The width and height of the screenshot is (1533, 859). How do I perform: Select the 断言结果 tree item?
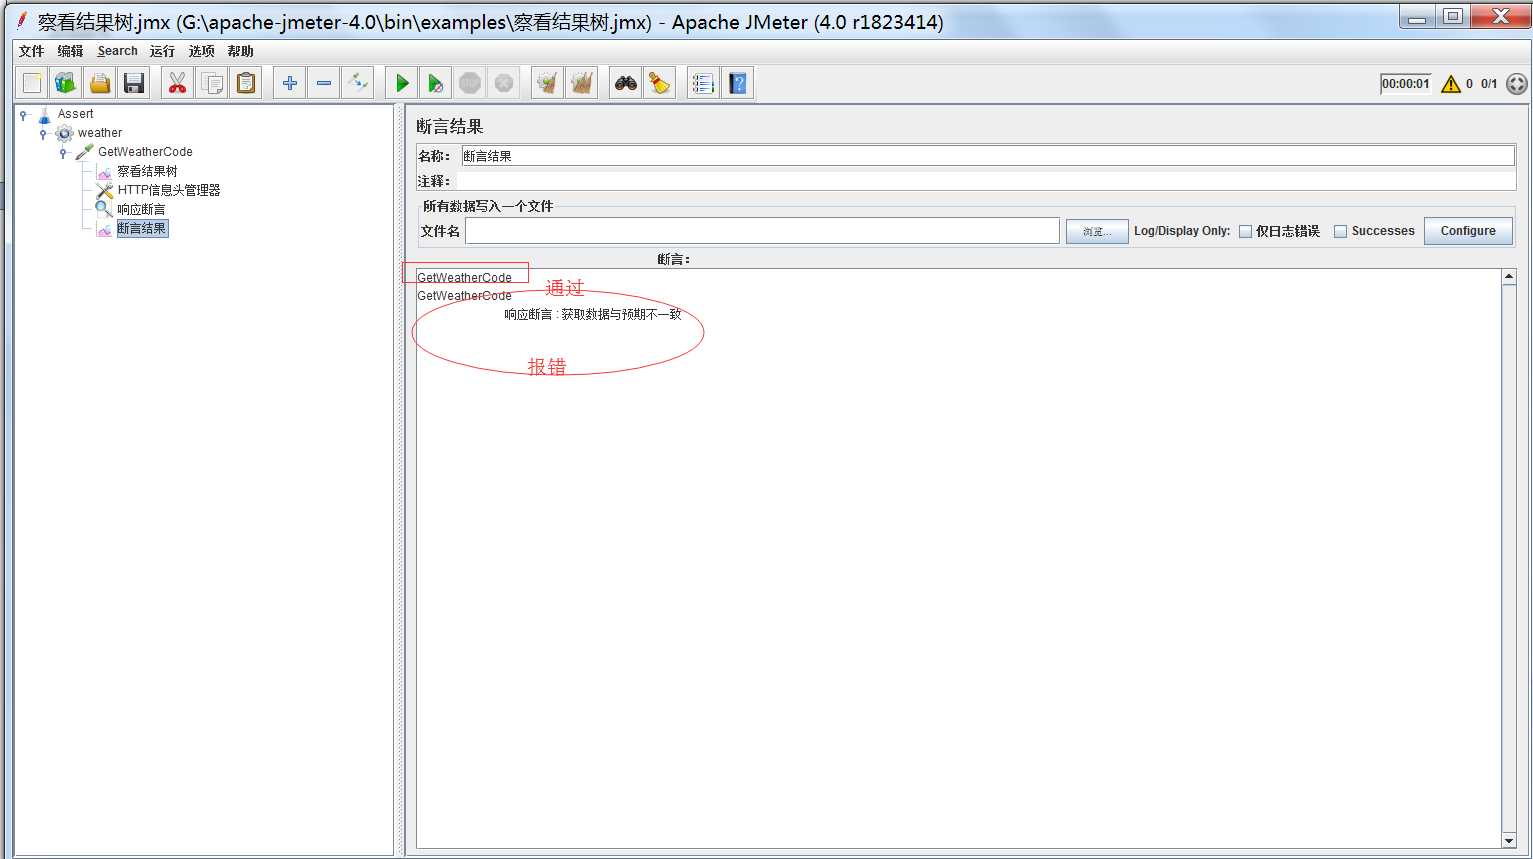click(x=142, y=228)
